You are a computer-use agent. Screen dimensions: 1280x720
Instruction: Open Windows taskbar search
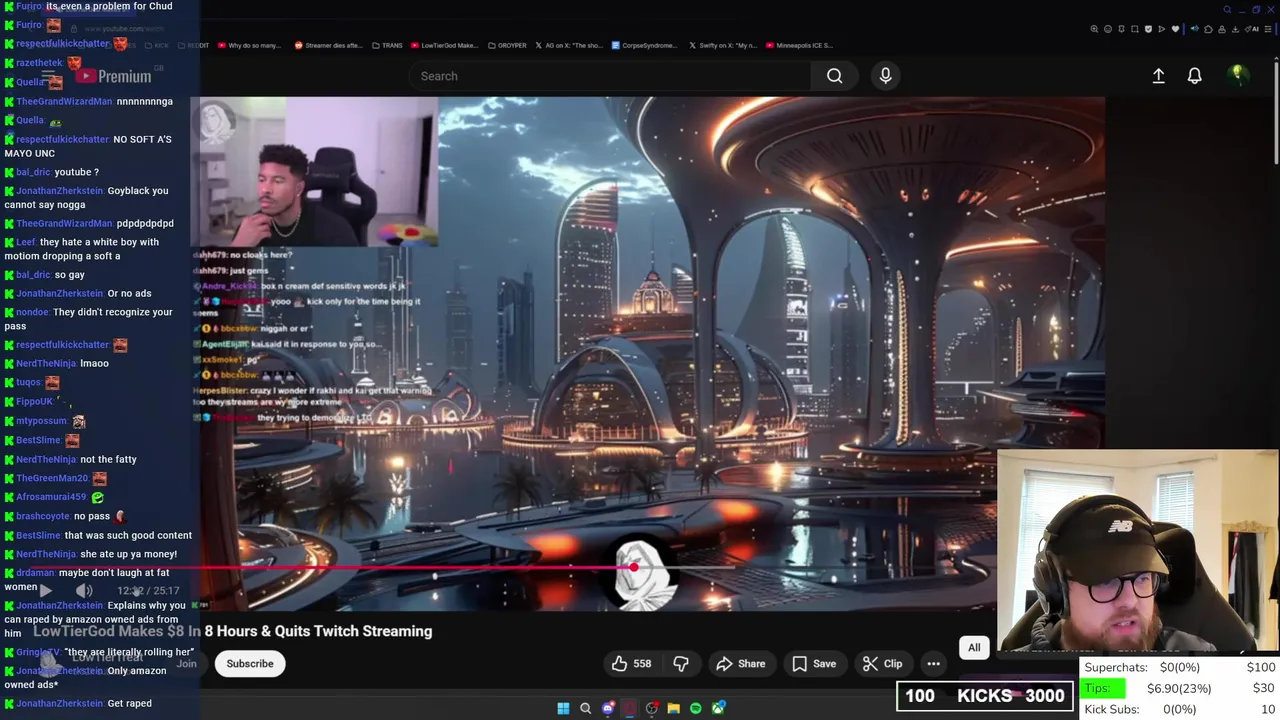pos(585,708)
